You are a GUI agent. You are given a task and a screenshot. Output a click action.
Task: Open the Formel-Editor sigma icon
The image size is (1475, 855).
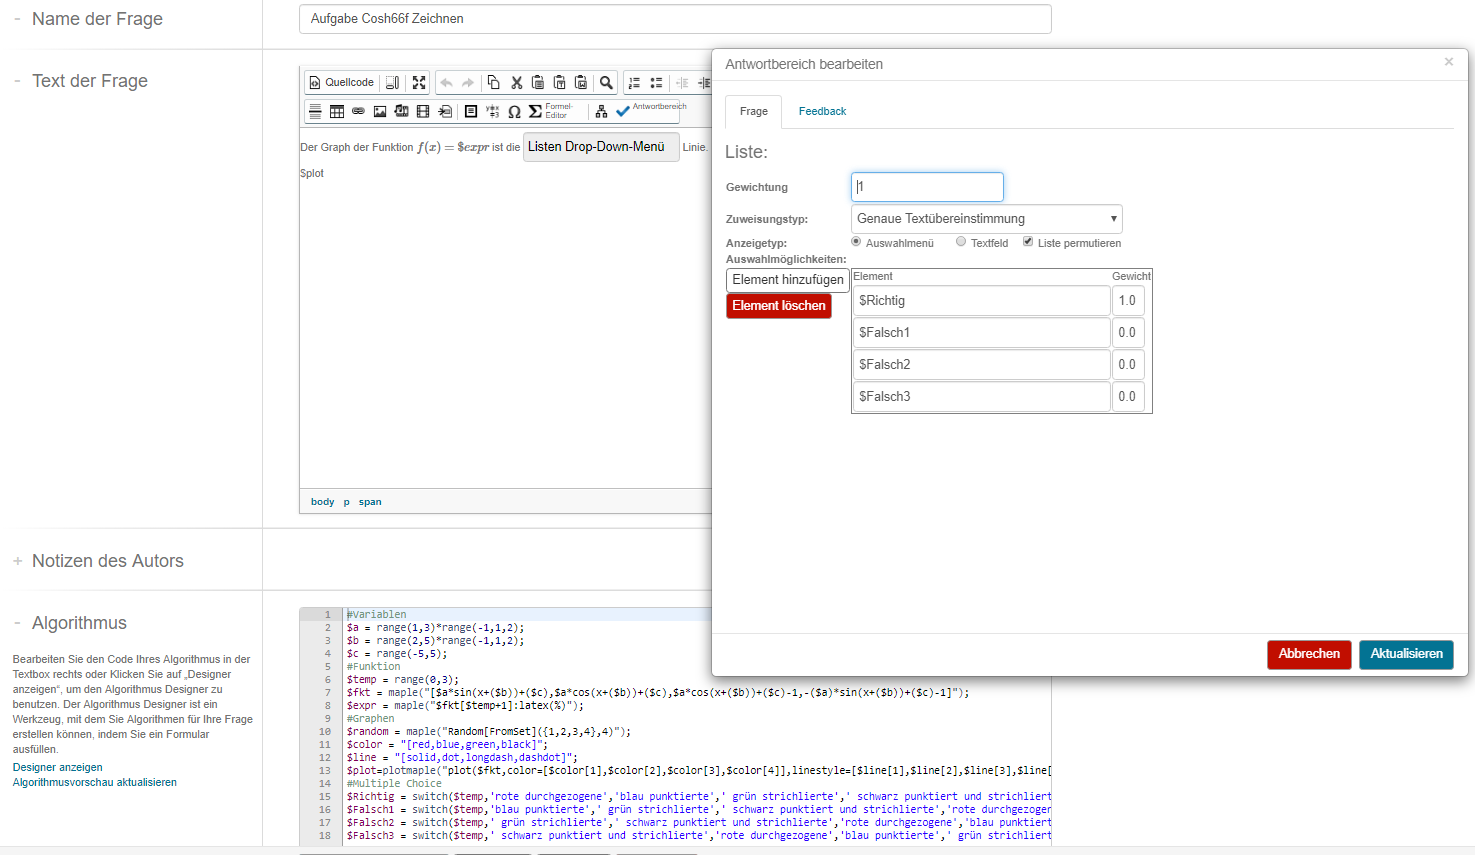(536, 111)
